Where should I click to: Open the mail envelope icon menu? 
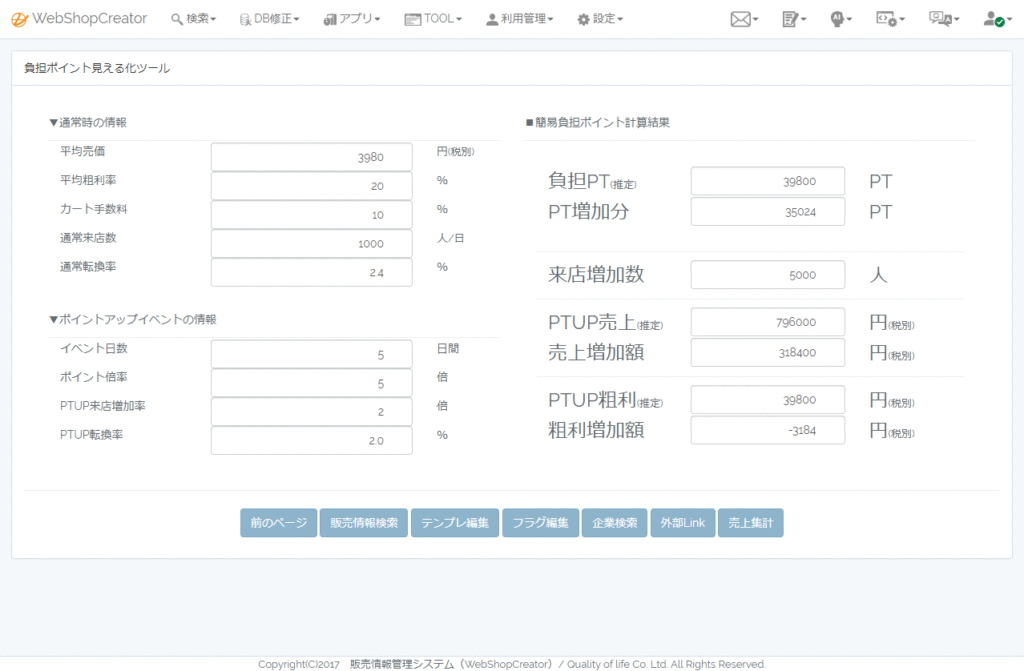[x=744, y=19]
